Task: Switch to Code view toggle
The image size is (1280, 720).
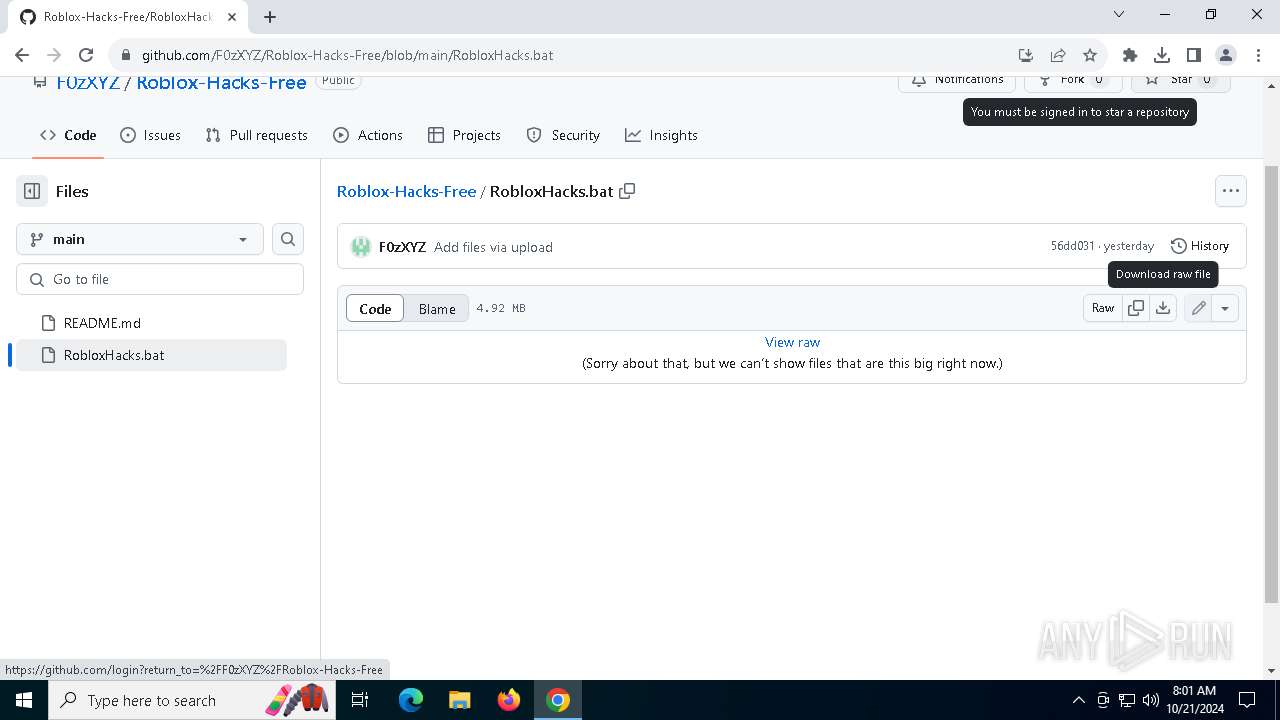Action: [x=375, y=308]
